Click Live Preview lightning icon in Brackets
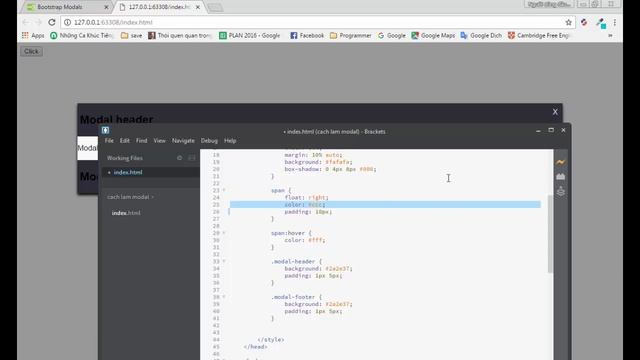This screenshot has width=640, height=360. 560,162
